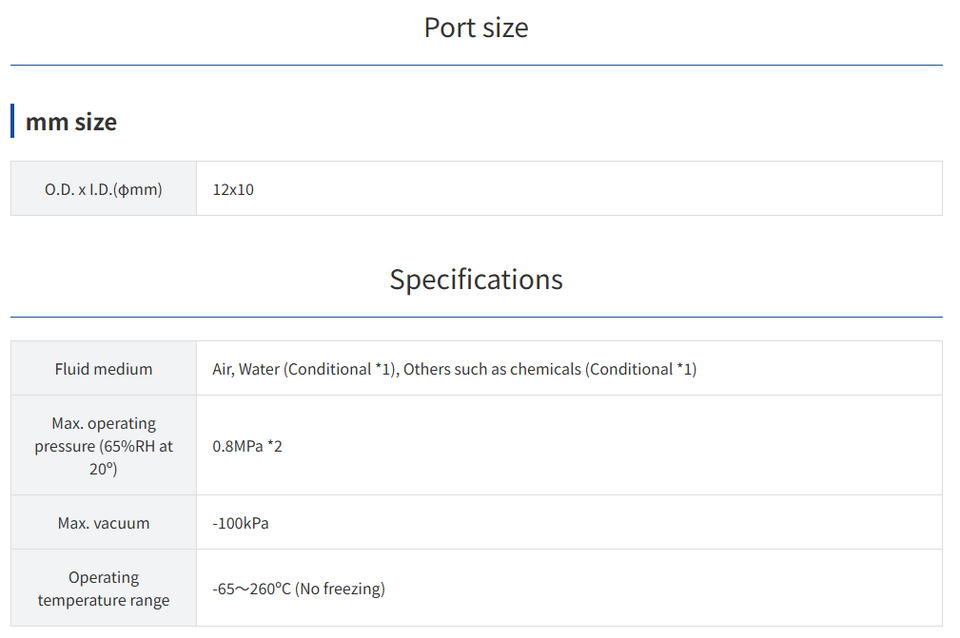Click the "mm size" subheading

coord(71,122)
